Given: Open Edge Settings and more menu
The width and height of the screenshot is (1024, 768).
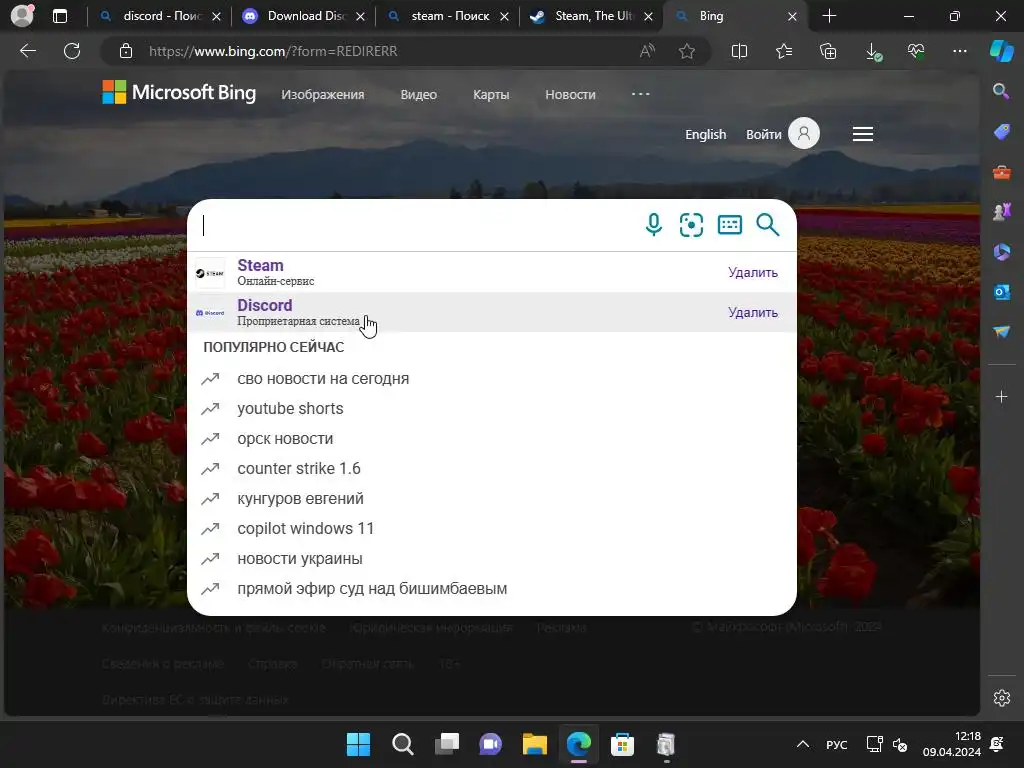Looking at the screenshot, I should tap(959, 51).
